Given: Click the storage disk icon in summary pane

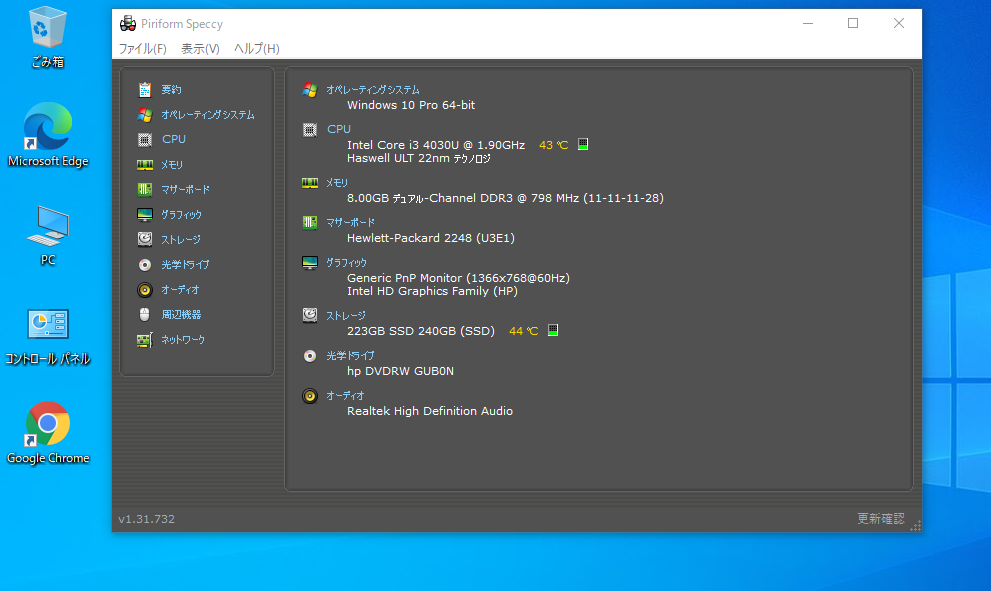Looking at the screenshot, I should (x=310, y=315).
